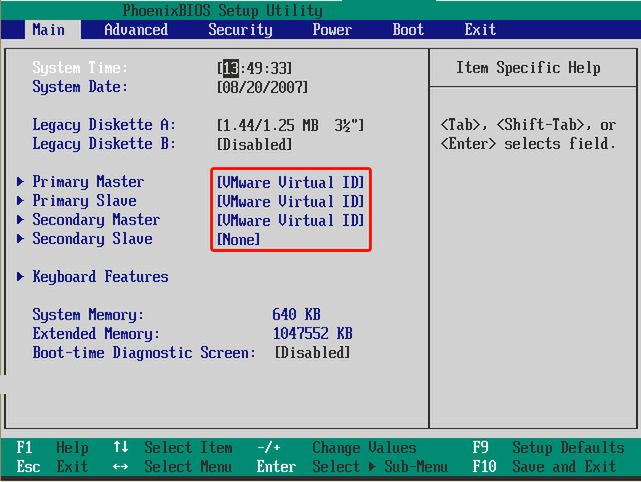The width and height of the screenshot is (641, 482).
Task: Click the Extended Memory 1047552 KB value
Action: pyautogui.click(x=312, y=334)
